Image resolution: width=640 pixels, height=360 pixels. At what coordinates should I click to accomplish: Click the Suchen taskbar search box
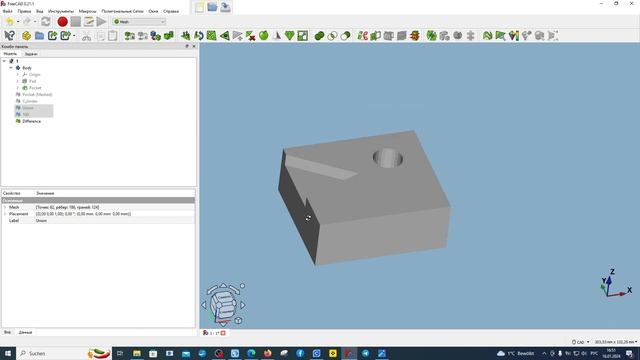[x=64, y=353]
